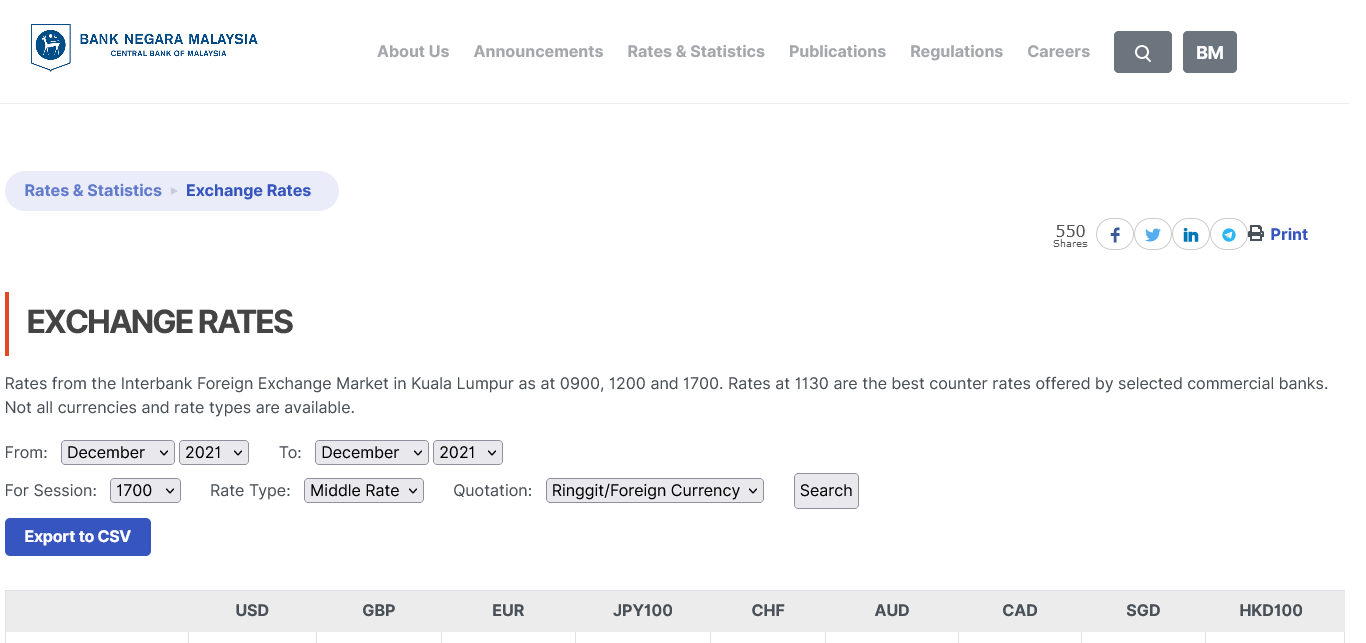Open the Quotation dropdown
1366x643 pixels.
[x=655, y=490]
